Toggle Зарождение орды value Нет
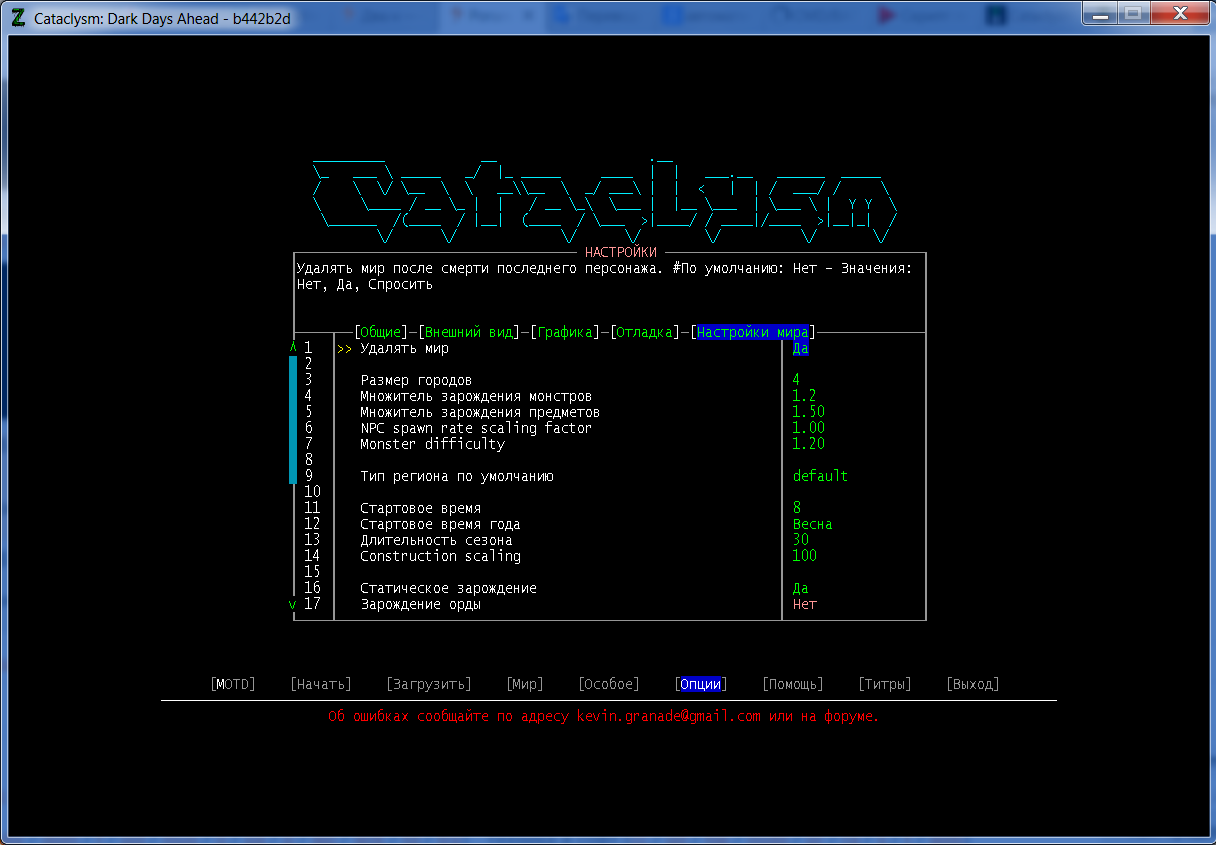 point(804,604)
